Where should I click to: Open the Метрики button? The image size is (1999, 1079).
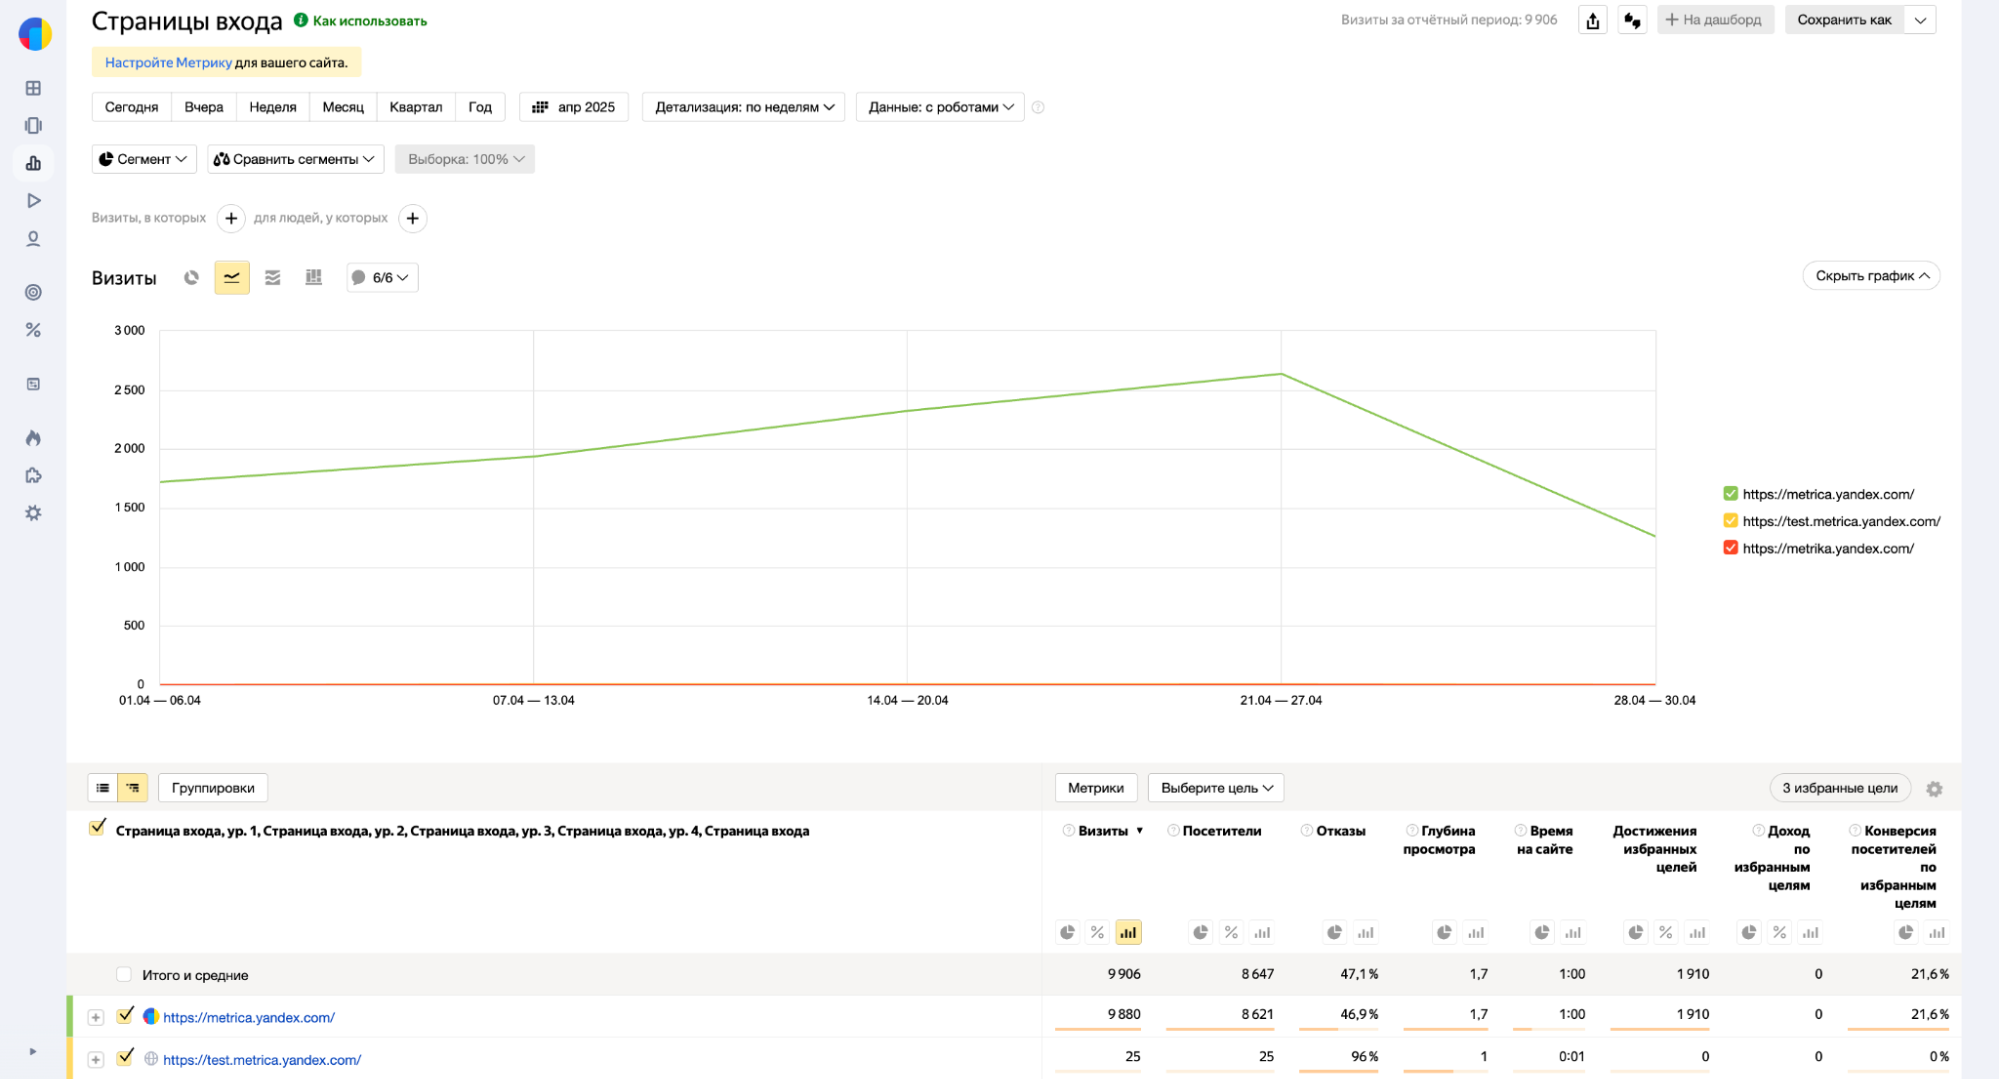click(x=1096, y=788)
